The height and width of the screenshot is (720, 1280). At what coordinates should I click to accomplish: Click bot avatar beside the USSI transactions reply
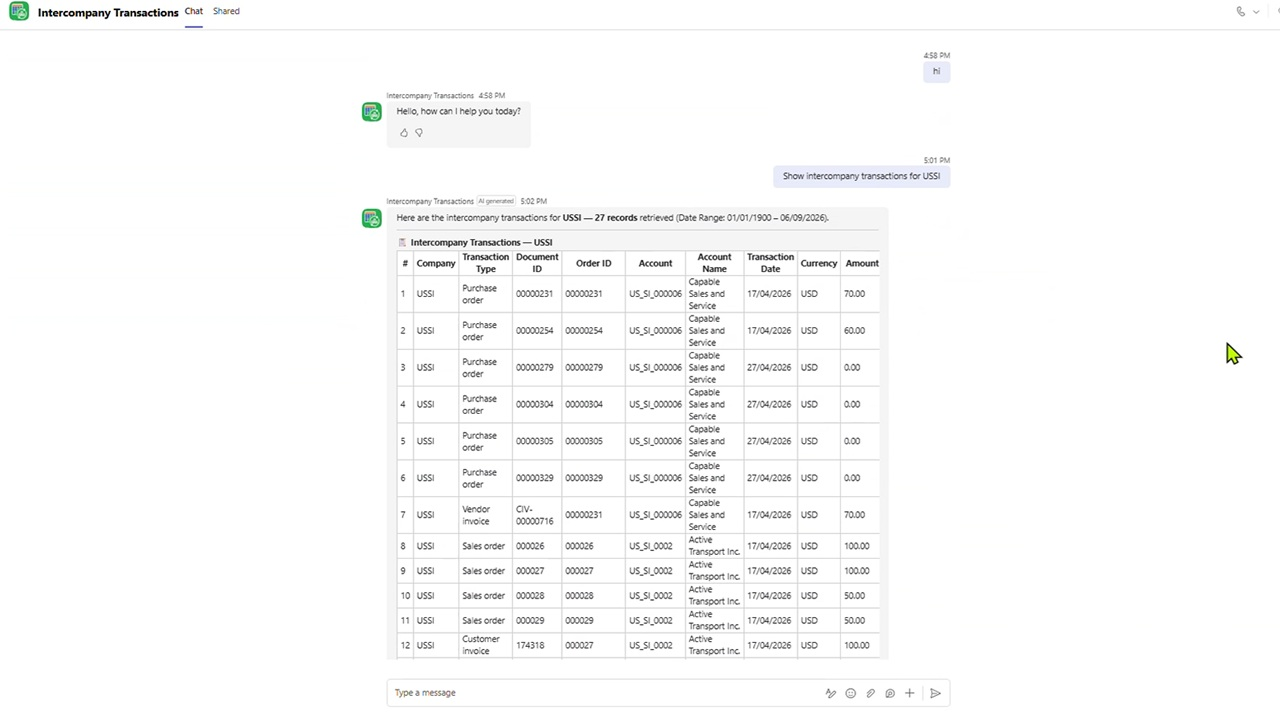click(372, 218)
